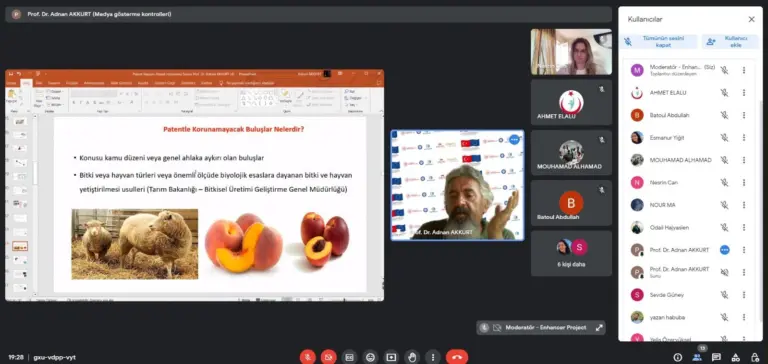Click Esmanur Yiğit name in users list
The height and width of the screenshot is (364, 768).
667,138
